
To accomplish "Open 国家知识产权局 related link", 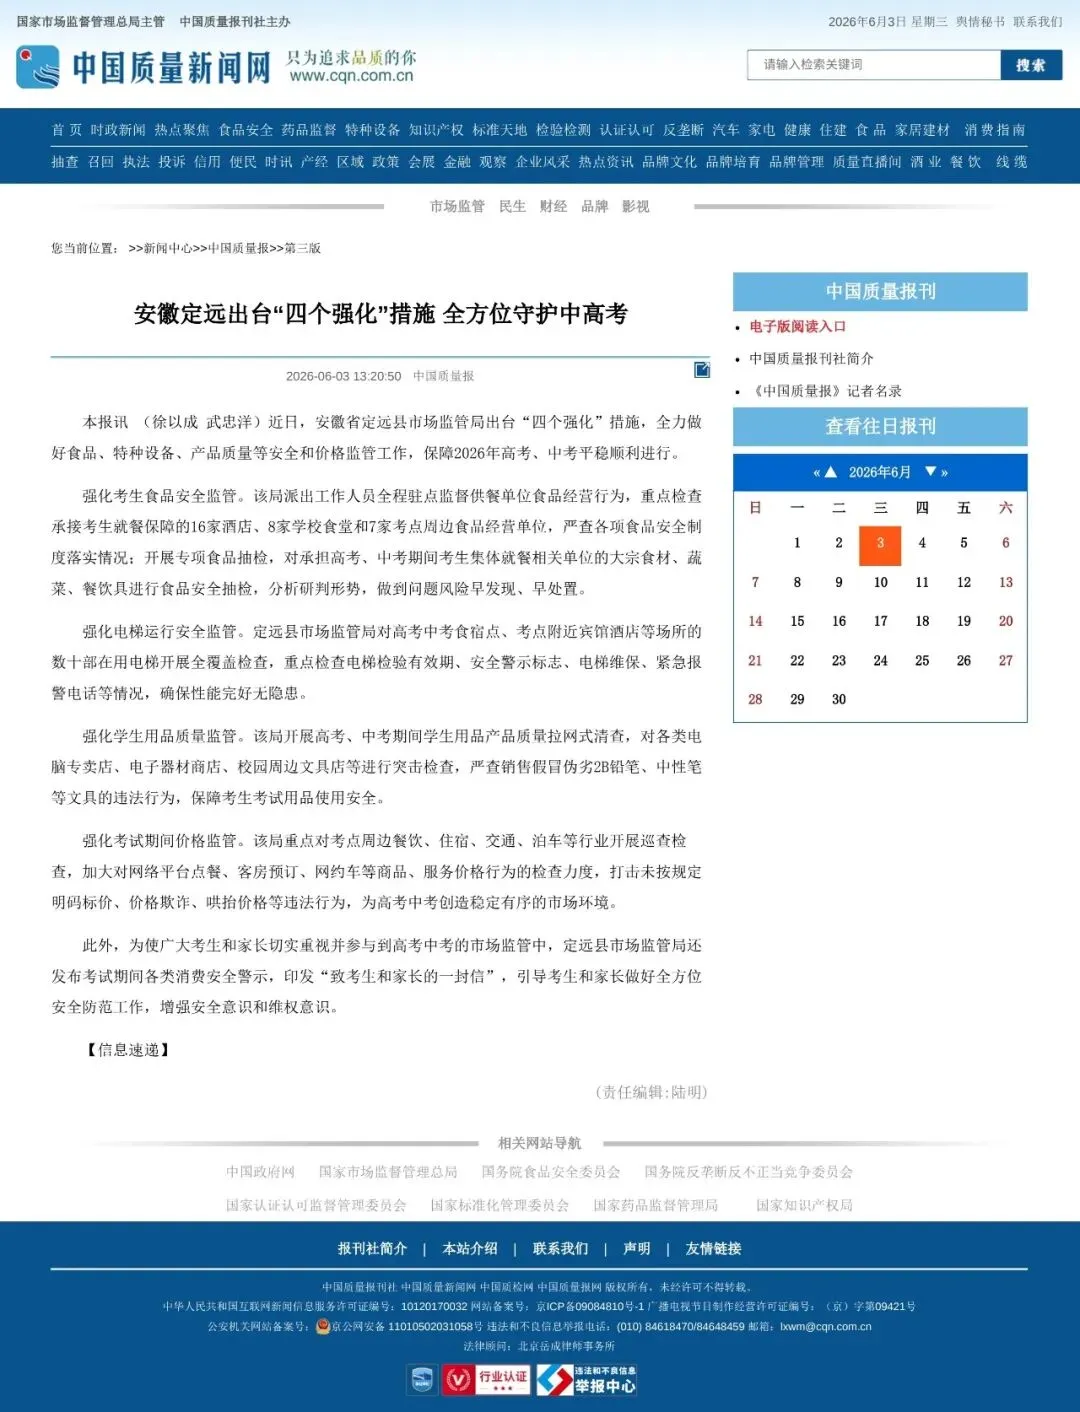I will pyautogui.click(x=804, y=1205).
